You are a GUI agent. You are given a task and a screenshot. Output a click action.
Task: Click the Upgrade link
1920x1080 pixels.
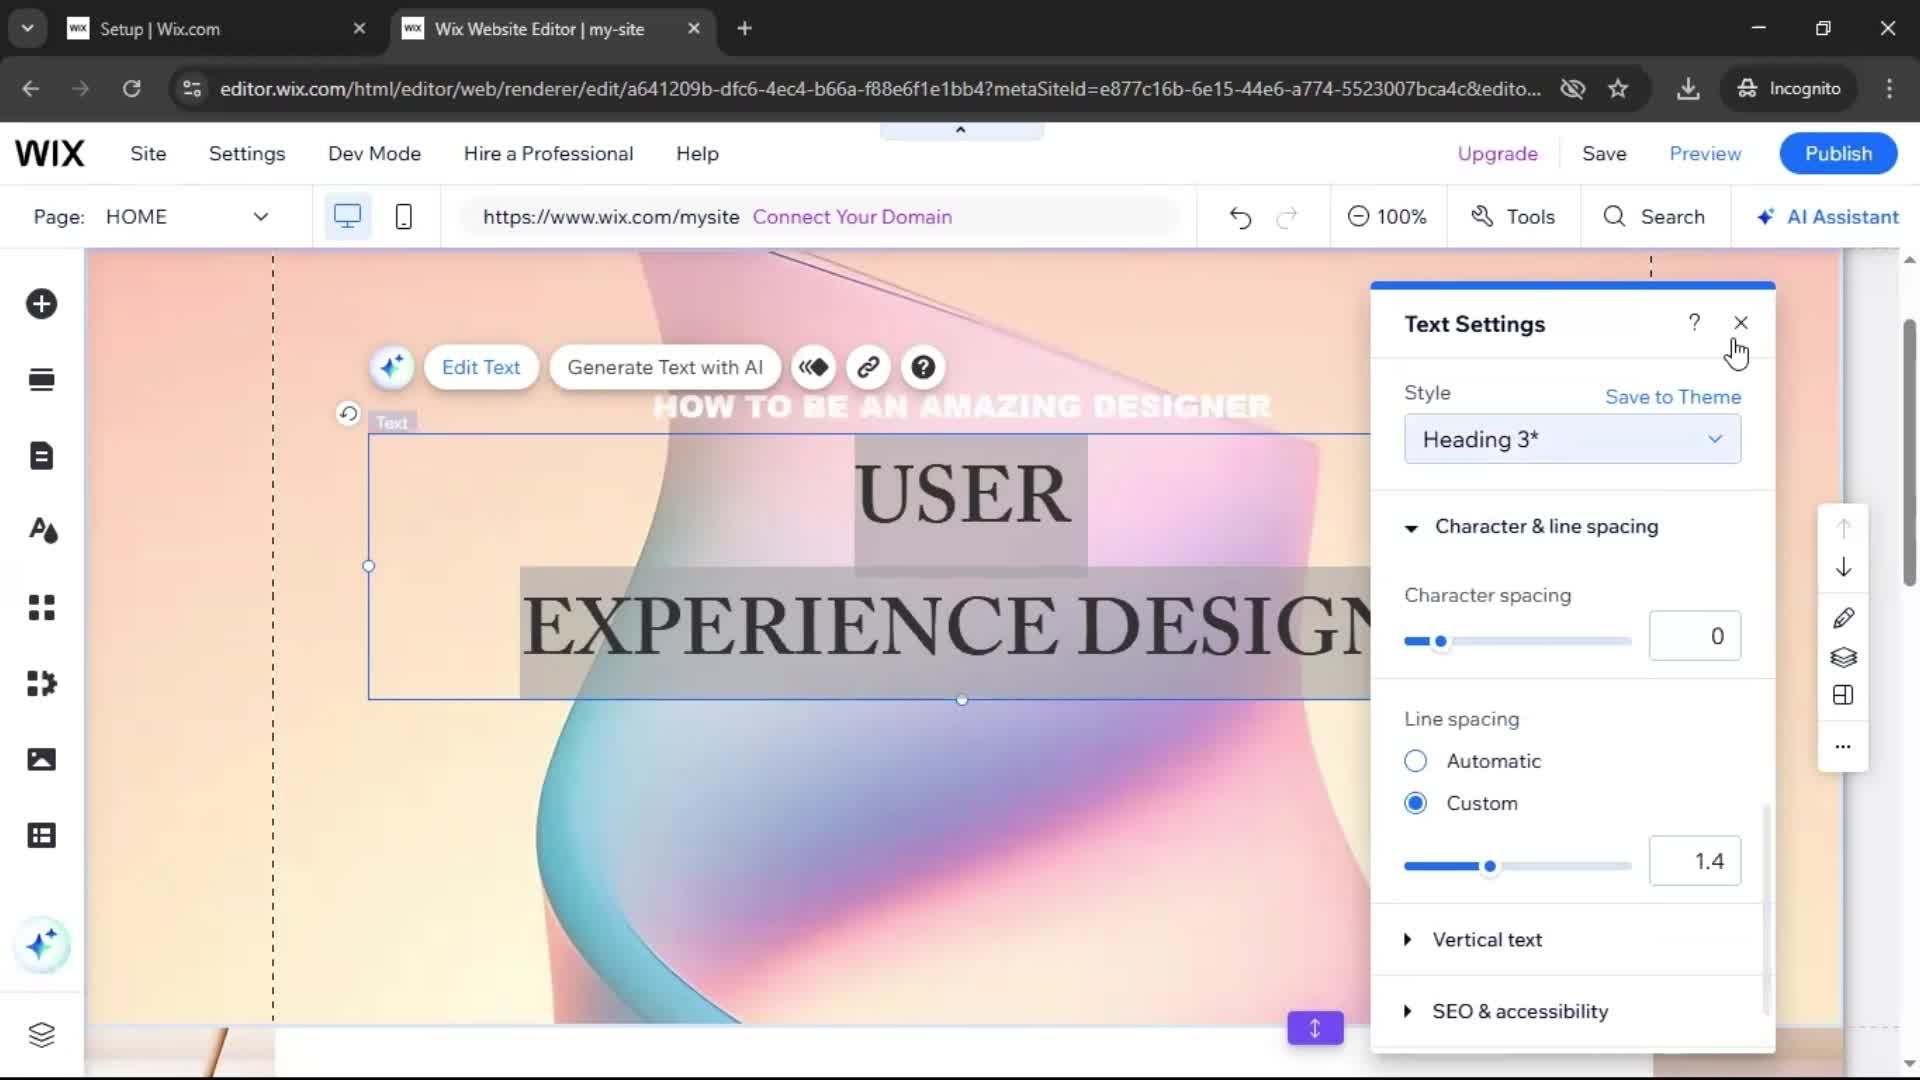pos(1497,154)
